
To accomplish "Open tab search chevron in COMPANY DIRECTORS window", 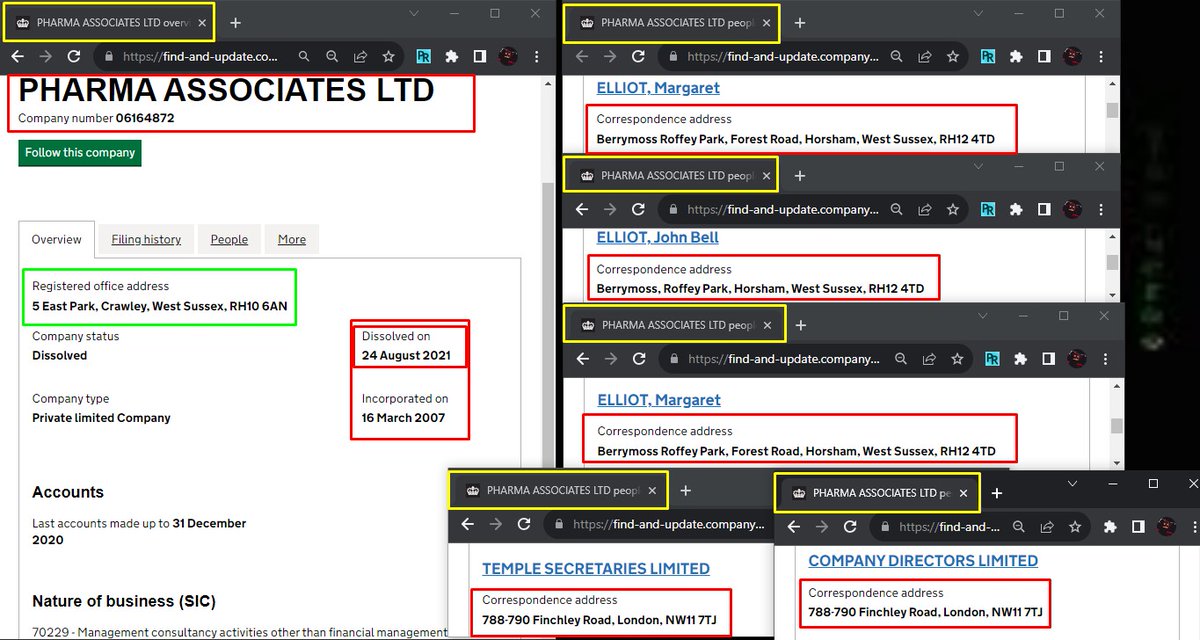I will coord(1072,483).
